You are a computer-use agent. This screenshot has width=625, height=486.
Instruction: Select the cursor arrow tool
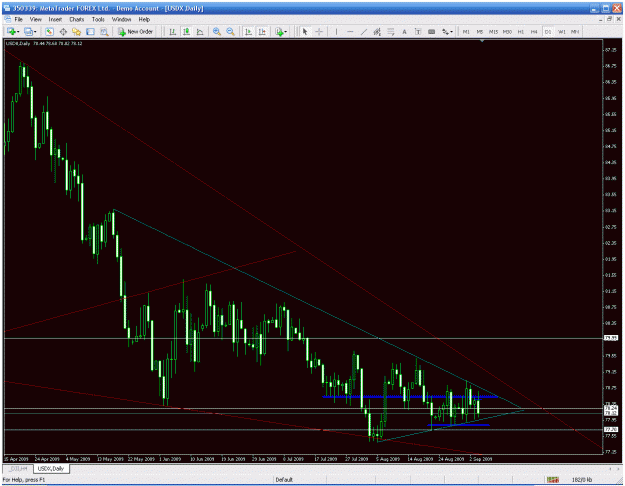[305, 32]
